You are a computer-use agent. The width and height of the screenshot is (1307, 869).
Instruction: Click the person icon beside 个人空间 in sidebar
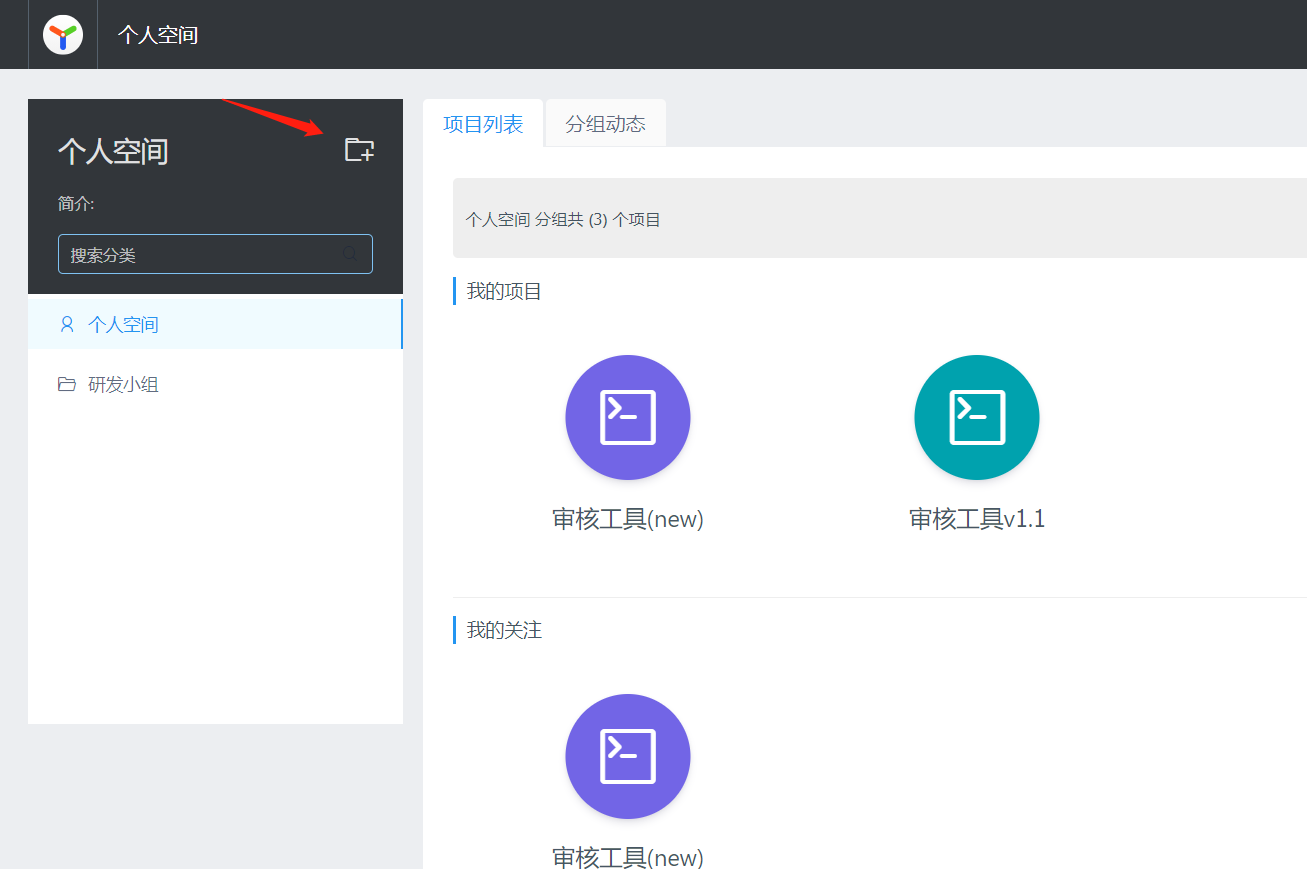[66, 323]
